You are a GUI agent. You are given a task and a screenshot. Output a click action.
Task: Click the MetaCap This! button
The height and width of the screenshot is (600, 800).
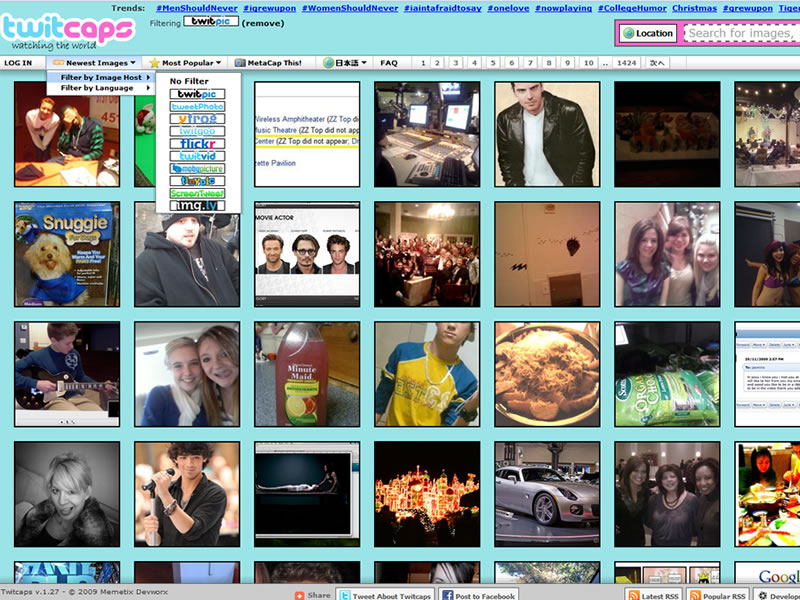point(268,63)
